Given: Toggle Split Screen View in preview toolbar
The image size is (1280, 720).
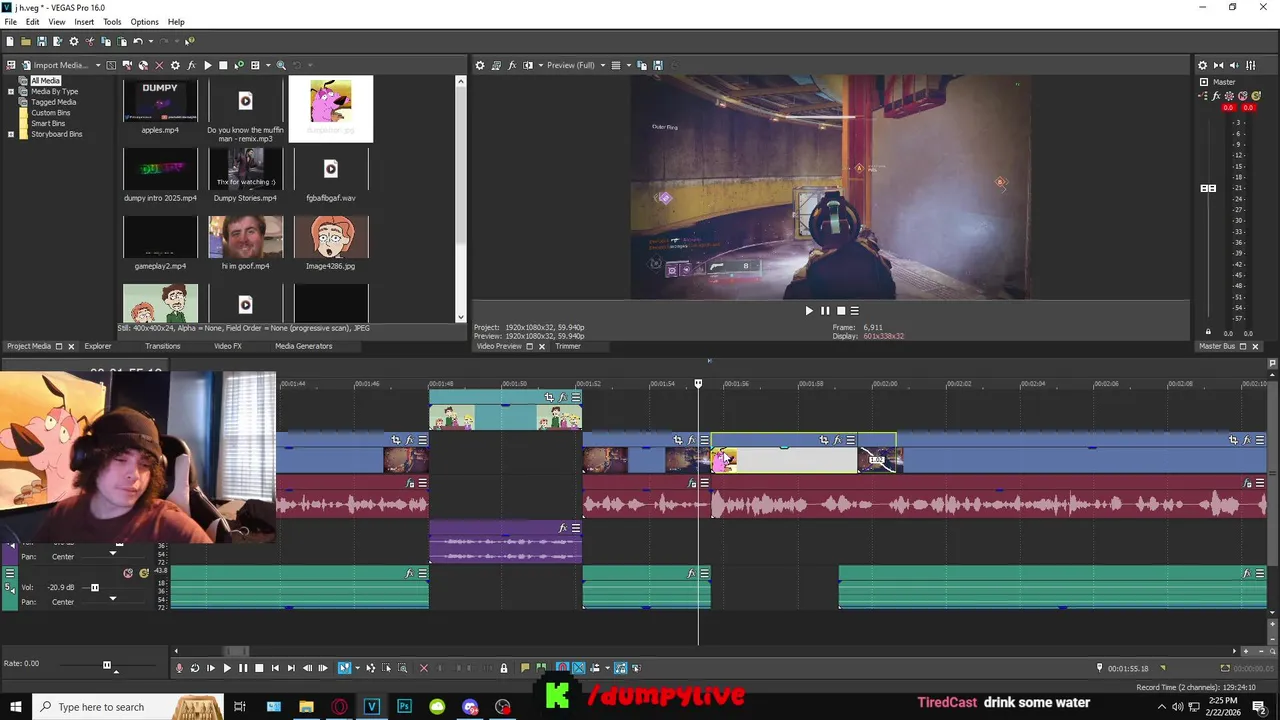Looking at the screenshot, I should click(528, 65).
